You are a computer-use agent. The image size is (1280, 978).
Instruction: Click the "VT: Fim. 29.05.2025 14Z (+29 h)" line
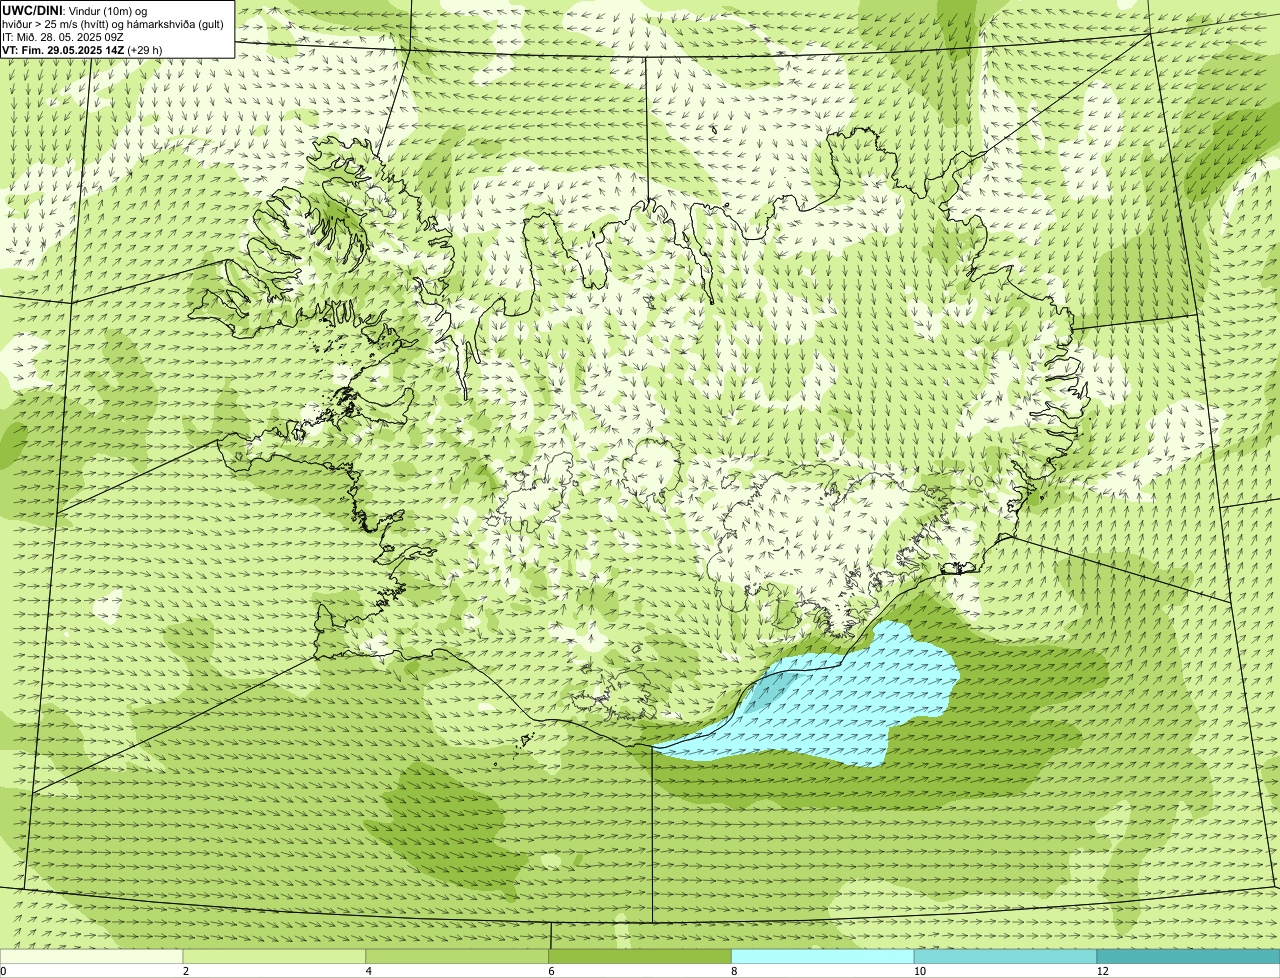[82, 49]
